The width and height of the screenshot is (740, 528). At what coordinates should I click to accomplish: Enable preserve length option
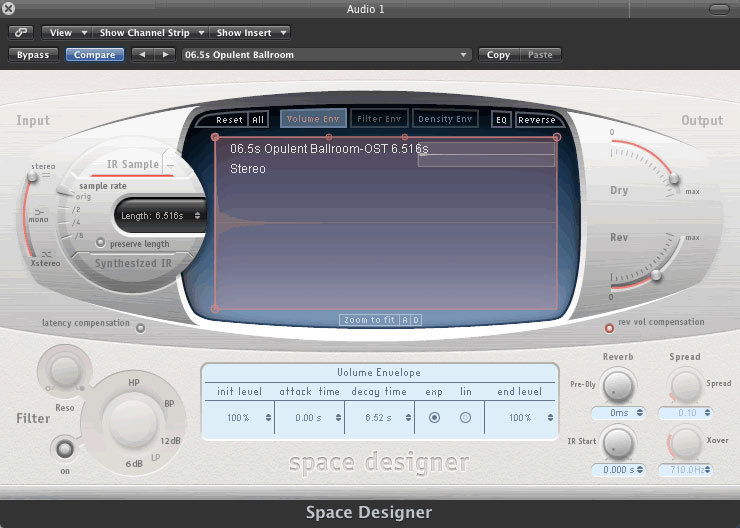point(100,243)
